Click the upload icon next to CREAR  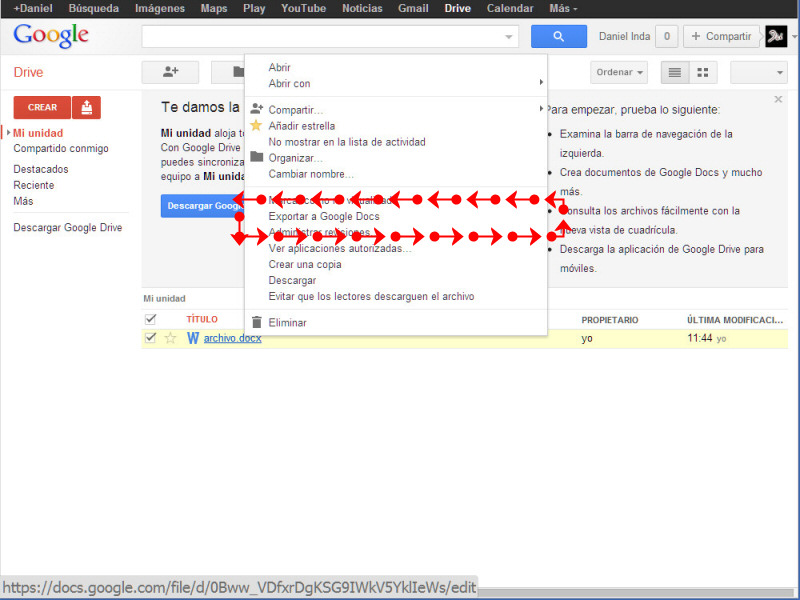87,107
